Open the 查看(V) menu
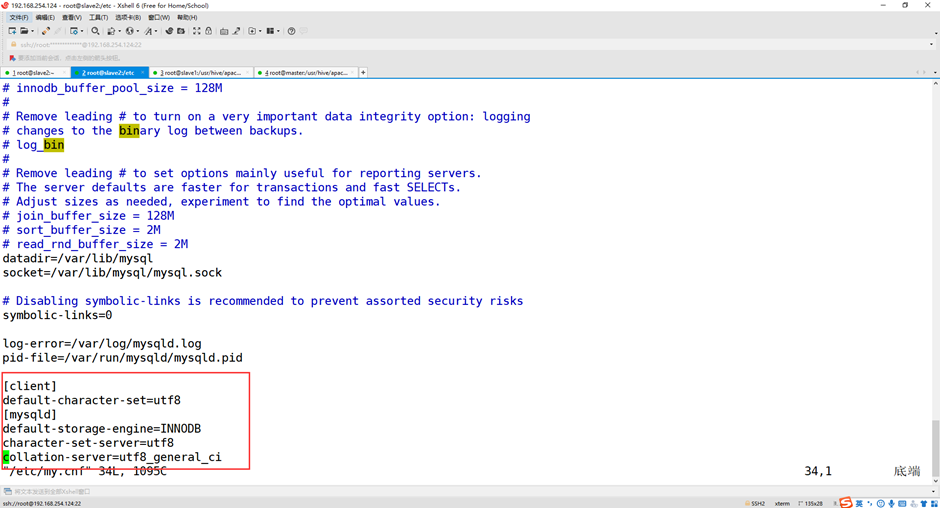The image size is (940, 508). point(72,17)
